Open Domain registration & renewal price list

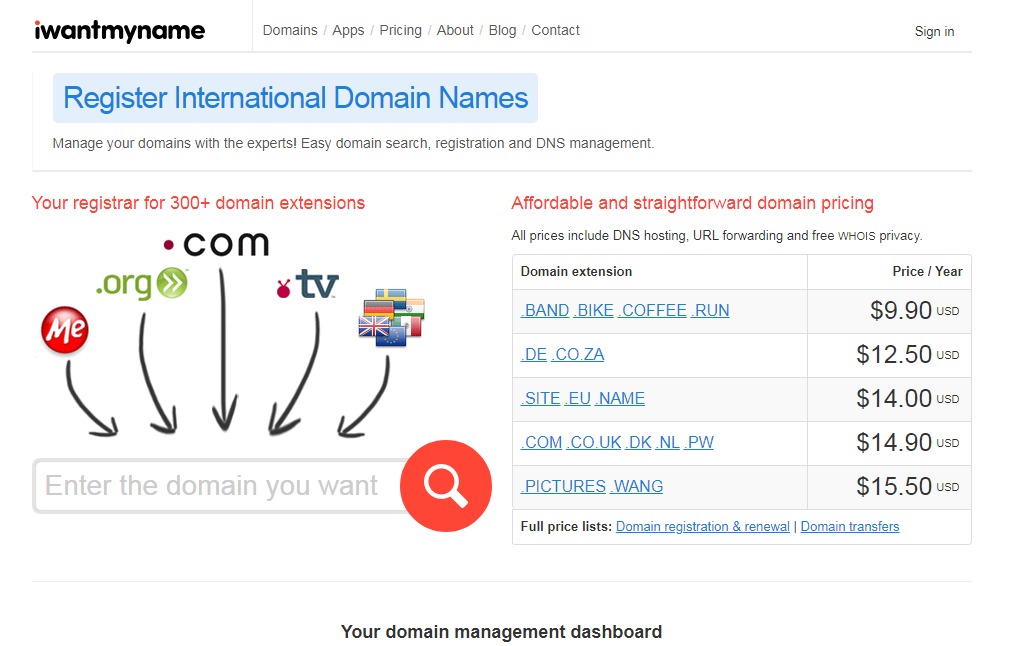702,527
